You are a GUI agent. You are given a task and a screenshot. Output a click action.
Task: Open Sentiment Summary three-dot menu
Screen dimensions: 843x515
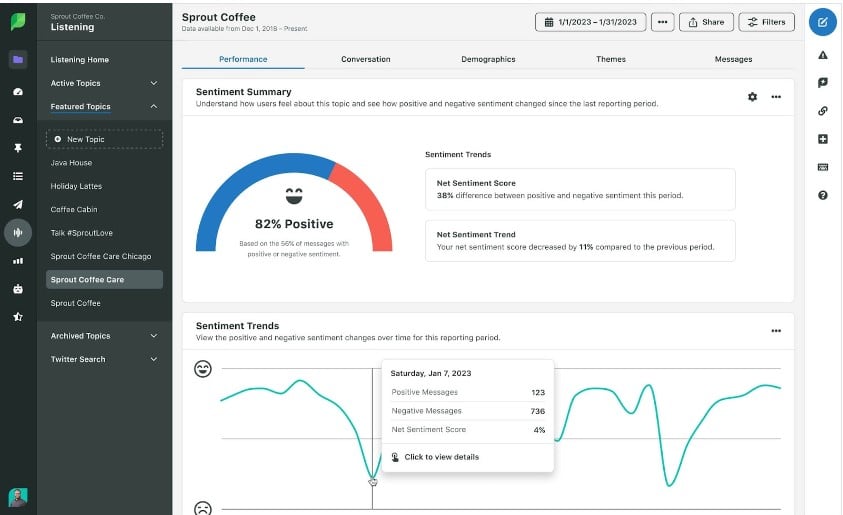click(776, 97)
